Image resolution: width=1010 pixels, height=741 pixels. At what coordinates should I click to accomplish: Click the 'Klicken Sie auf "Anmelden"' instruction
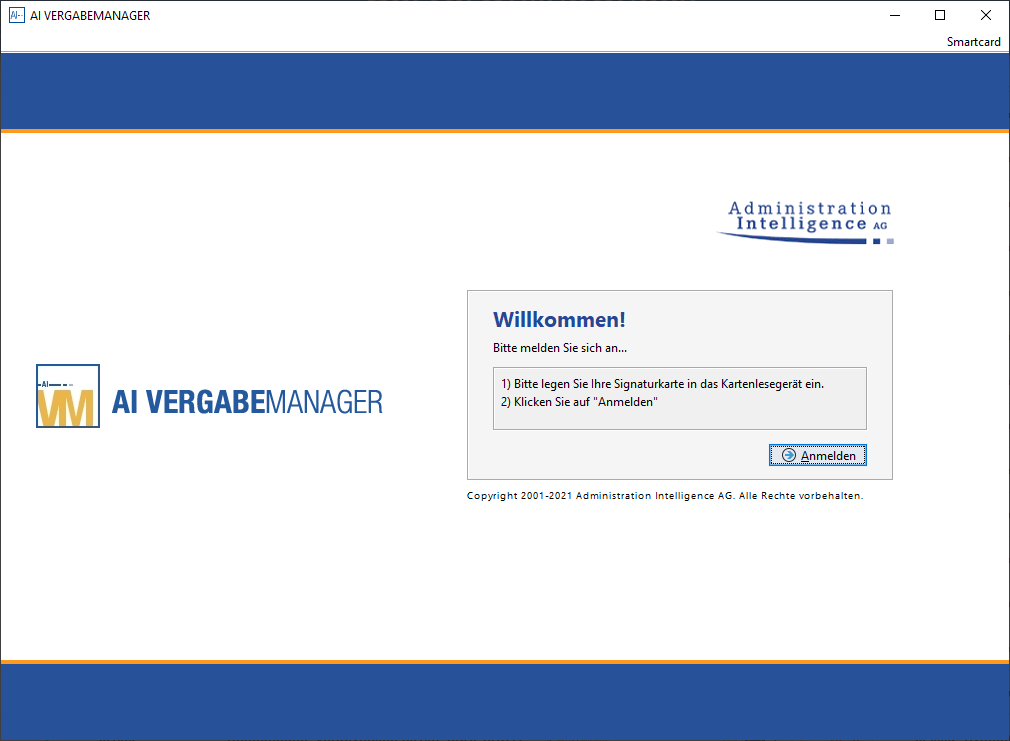click(579, 402)
